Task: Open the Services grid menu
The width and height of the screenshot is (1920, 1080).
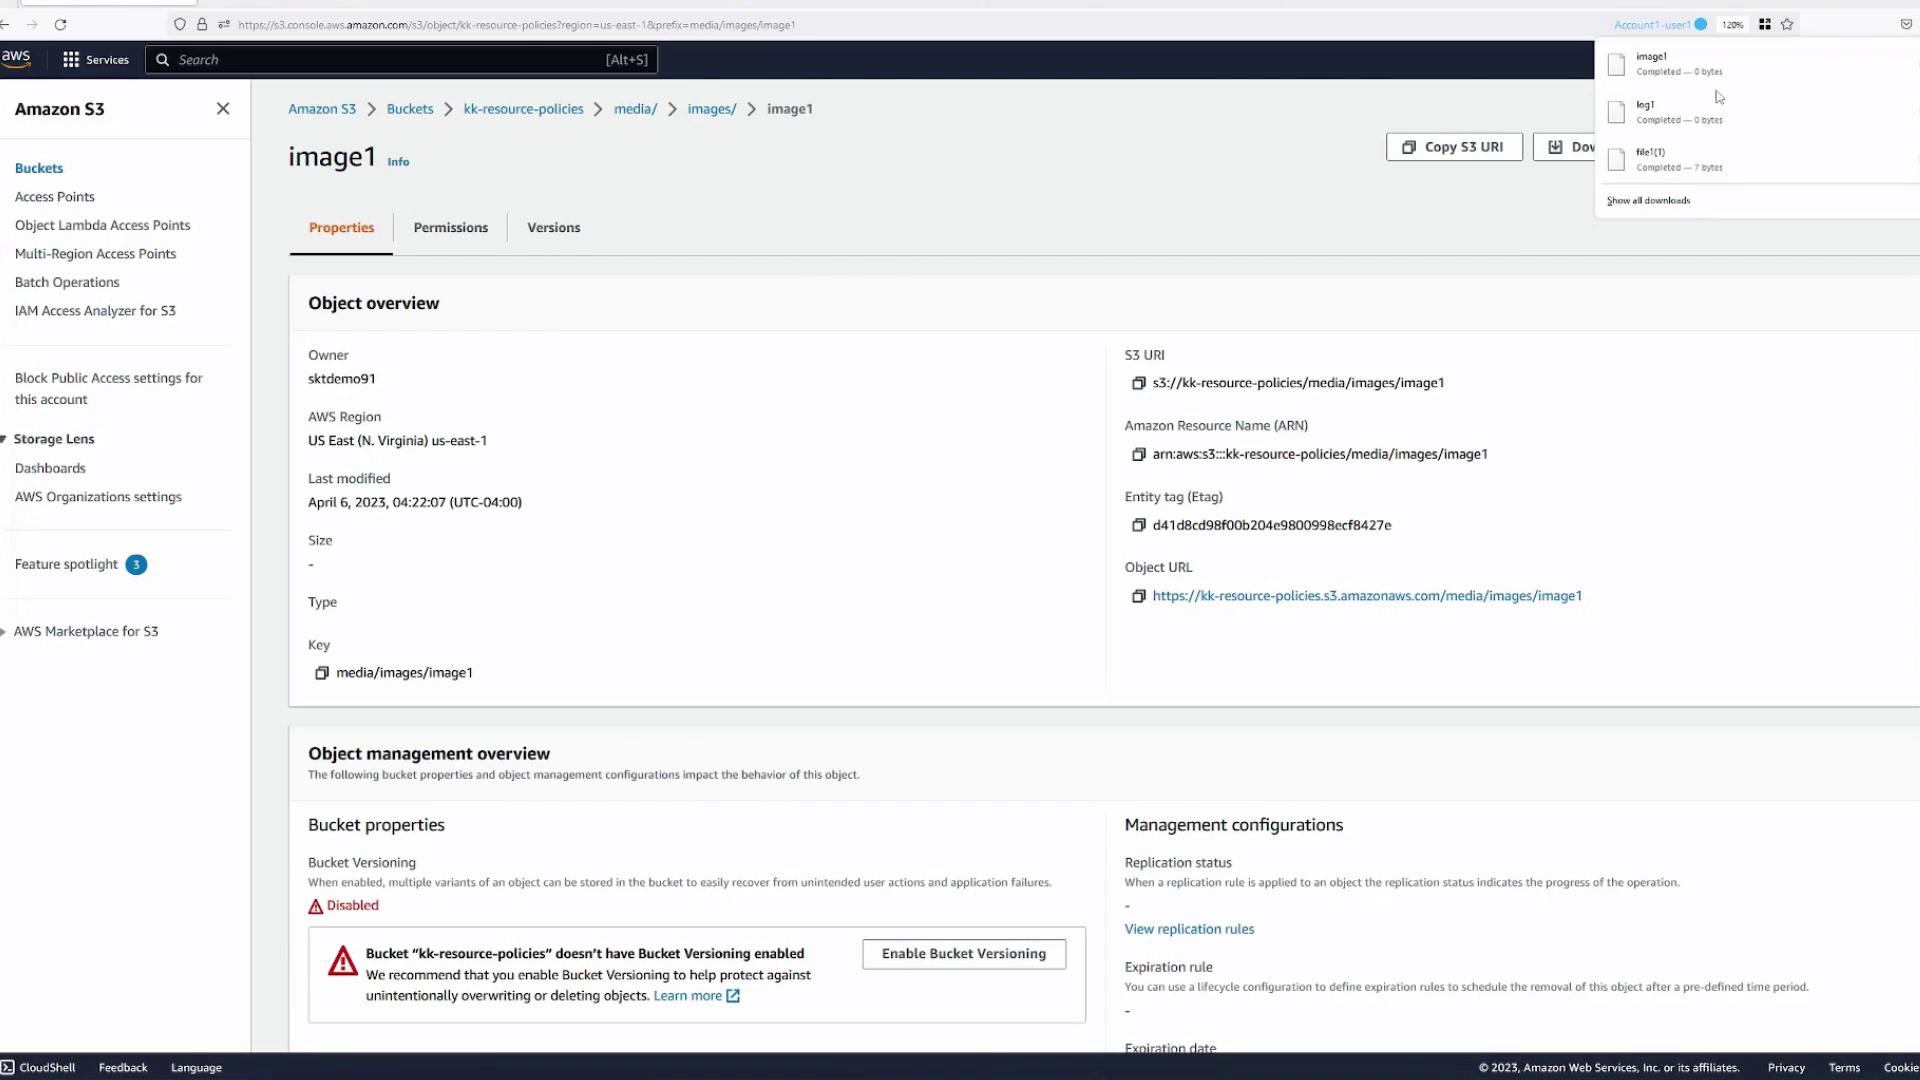Action: click(x=96, y=60)
